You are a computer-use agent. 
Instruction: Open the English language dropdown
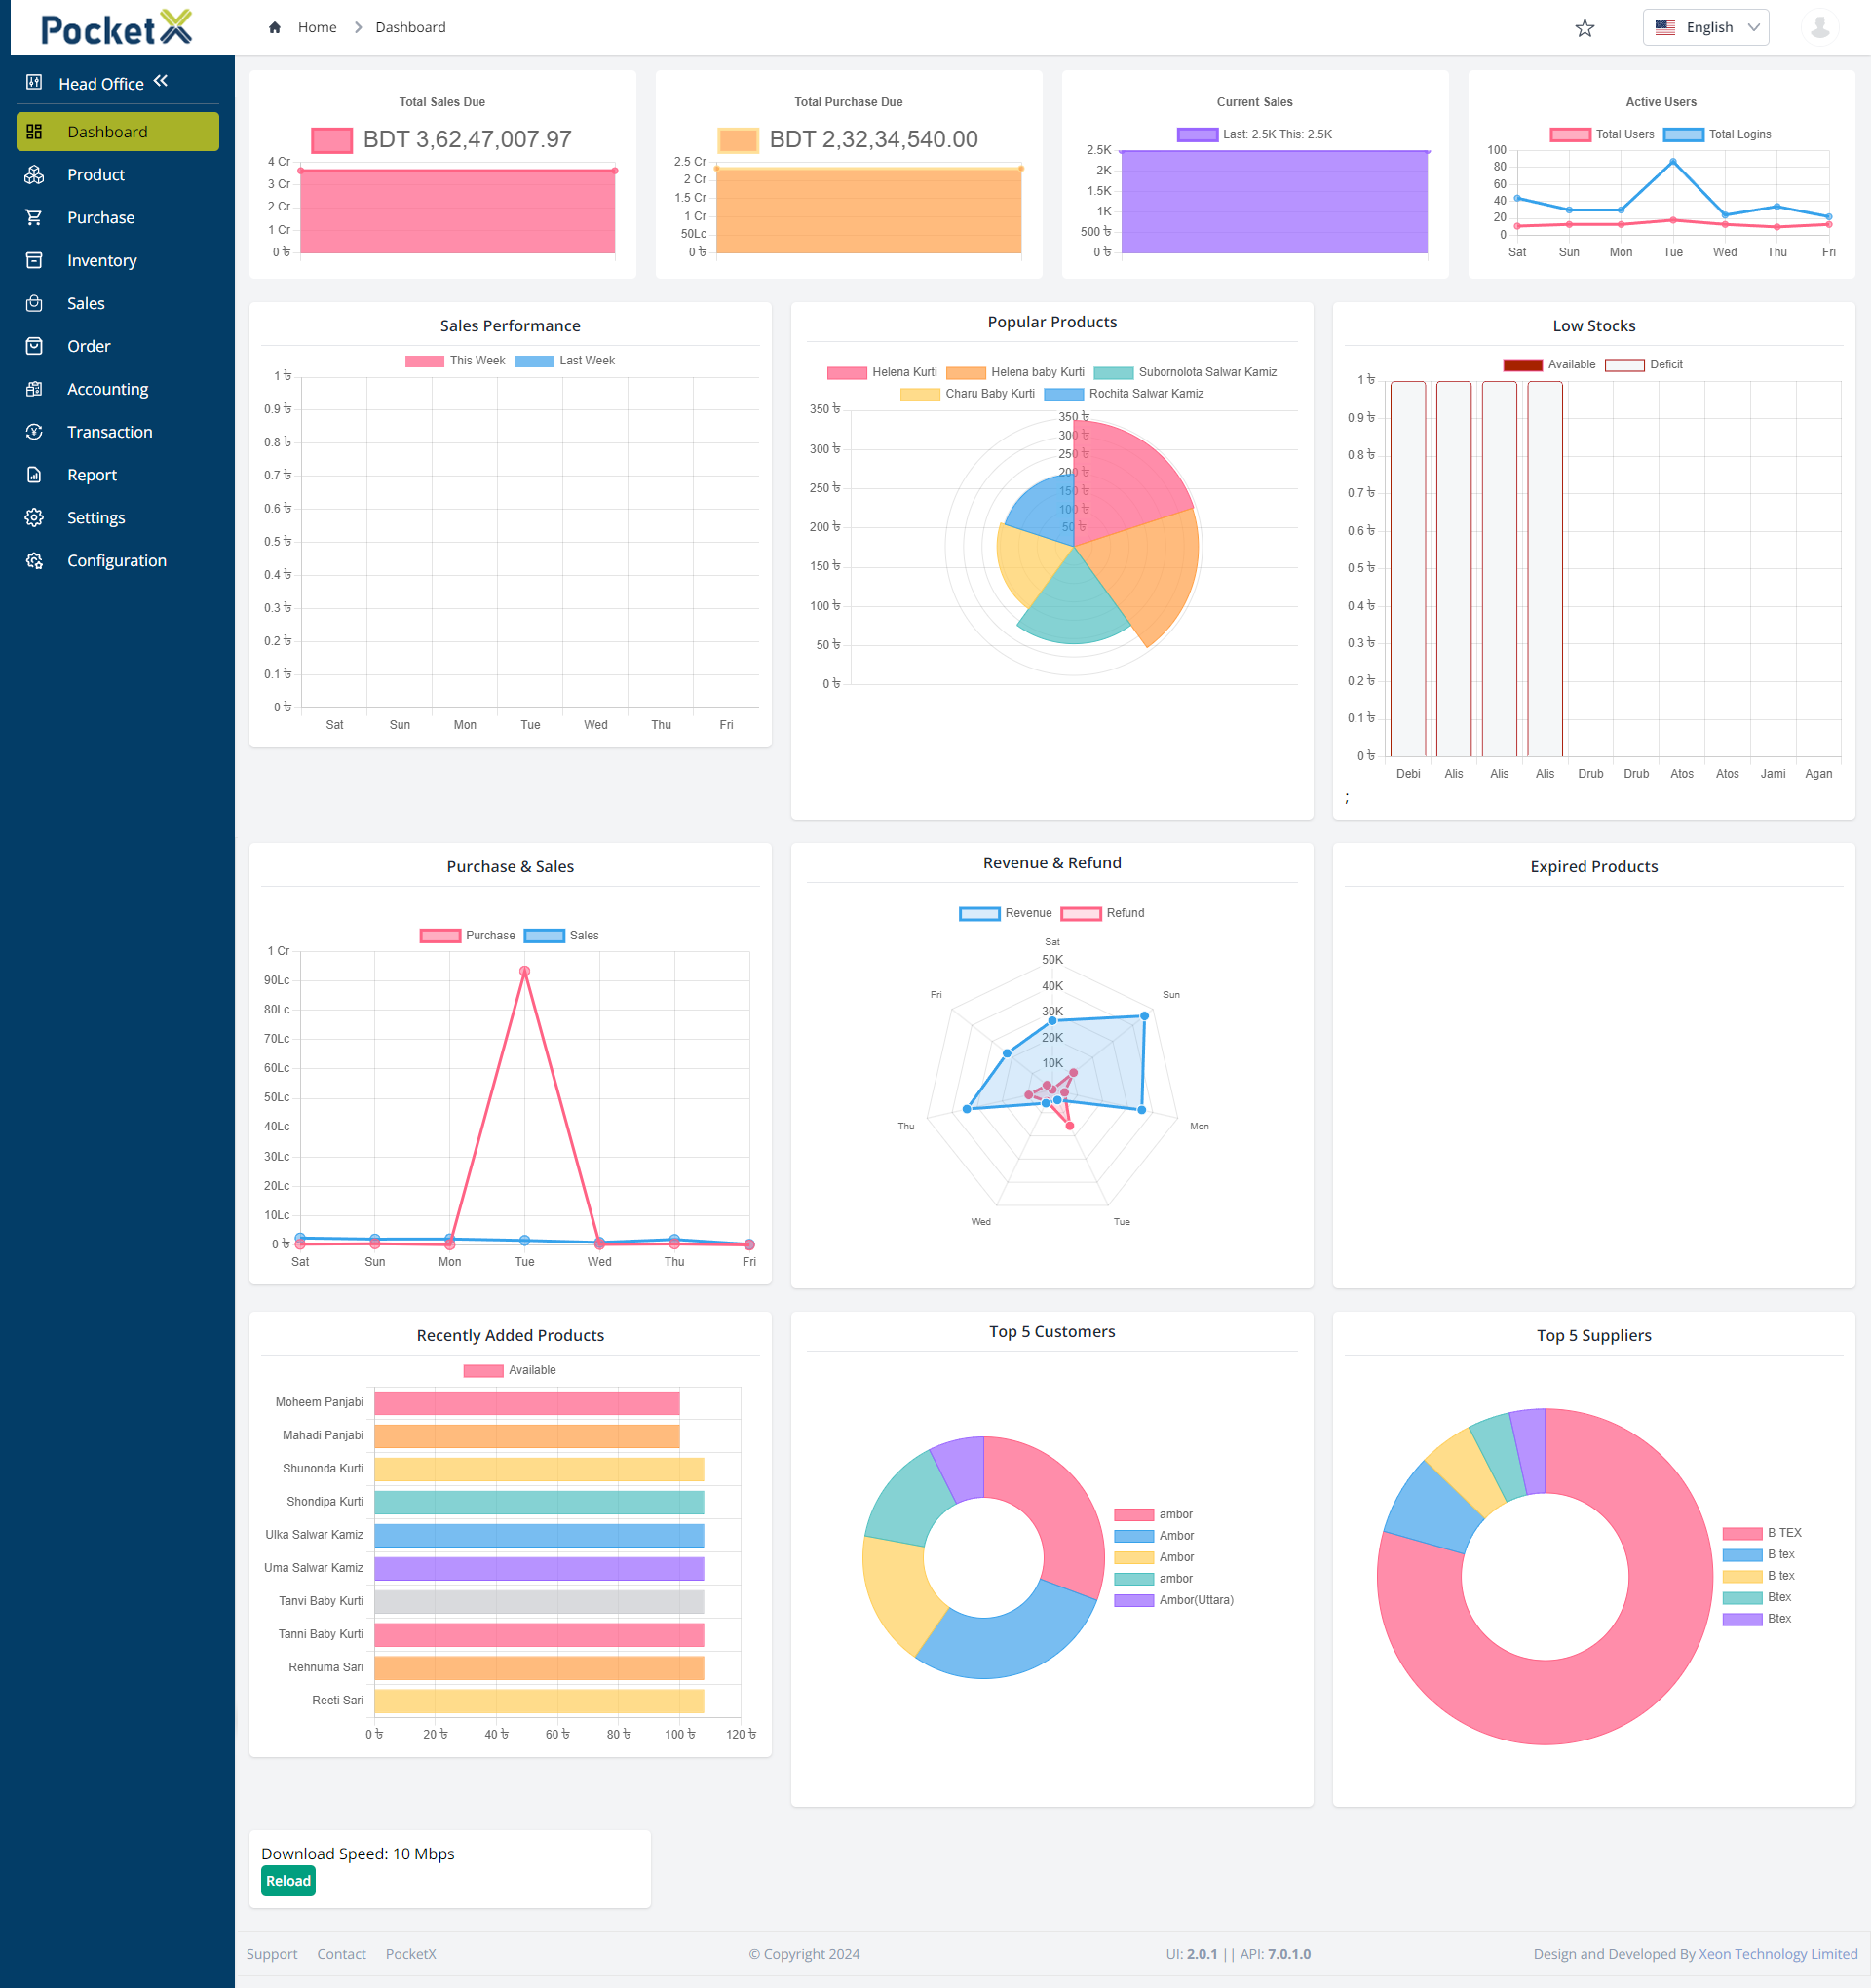point(1705,28)
